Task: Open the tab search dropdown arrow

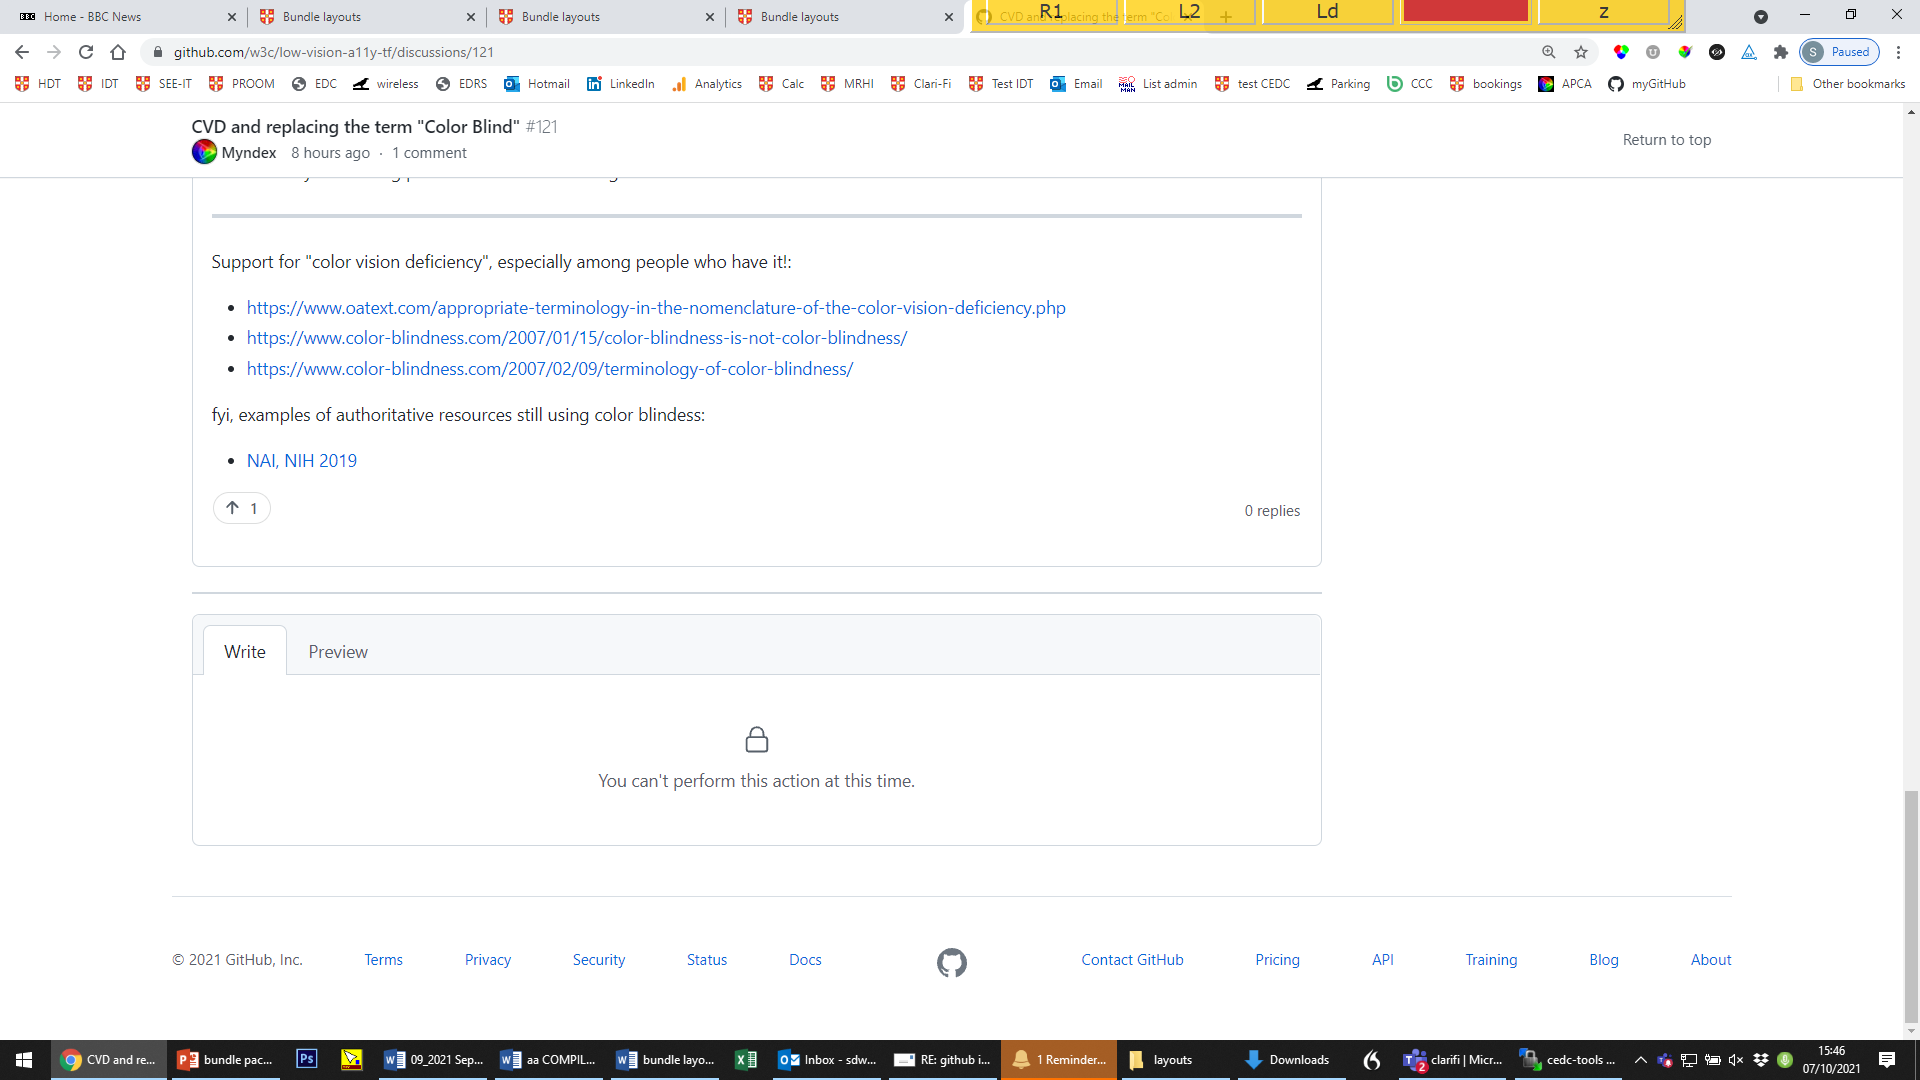Action: (x=1761, y=17)
